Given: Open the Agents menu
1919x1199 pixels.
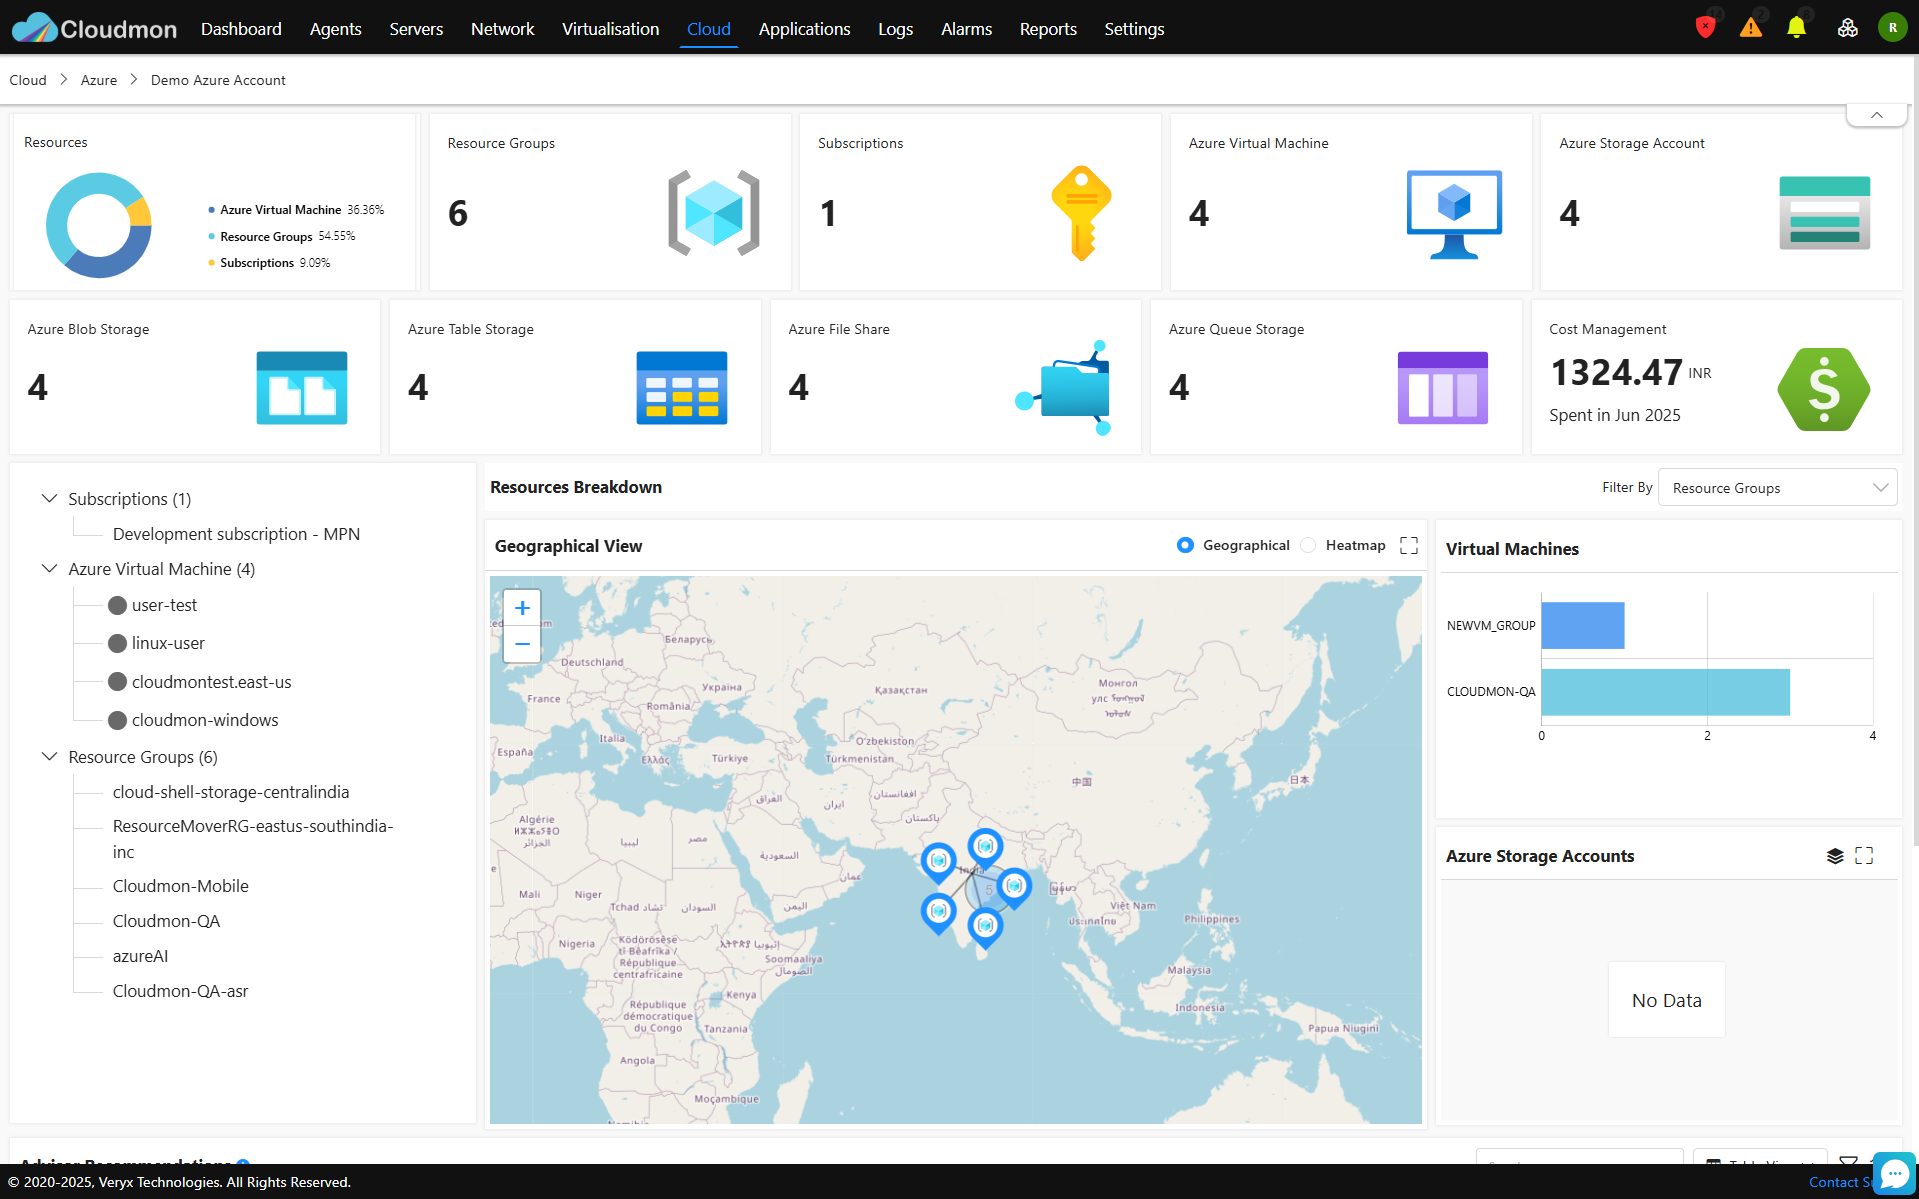Looking at the screenshot, I should 335,29.
